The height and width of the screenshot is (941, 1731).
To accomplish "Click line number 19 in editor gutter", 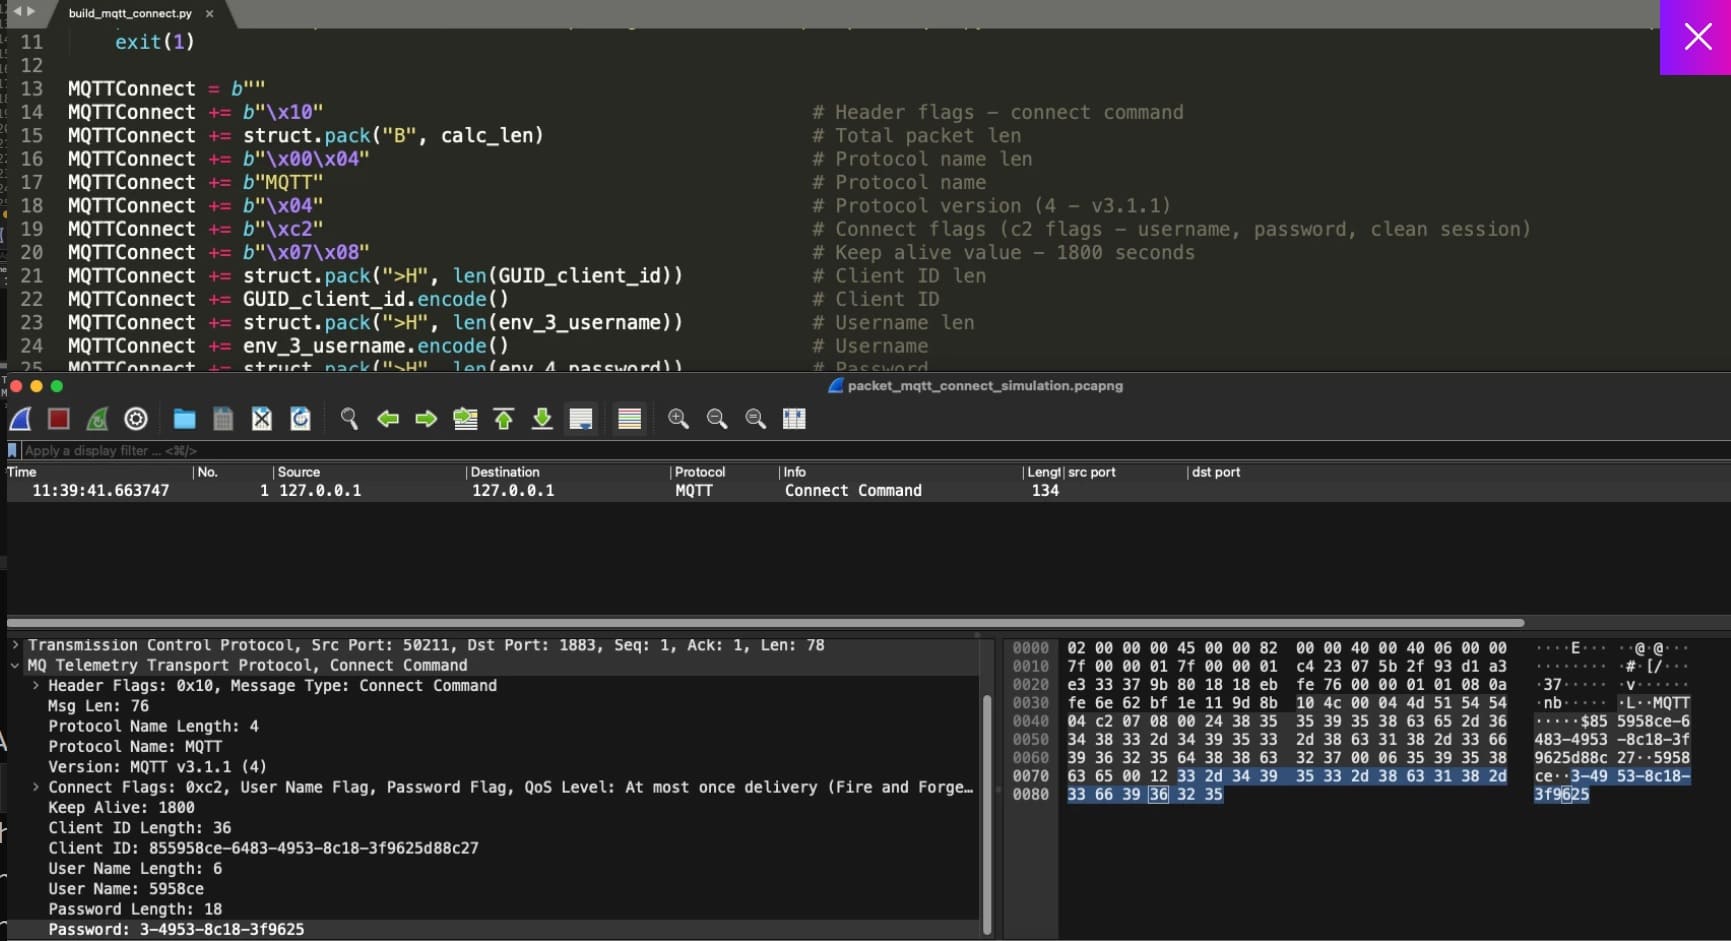I will [x=32, y=229].
